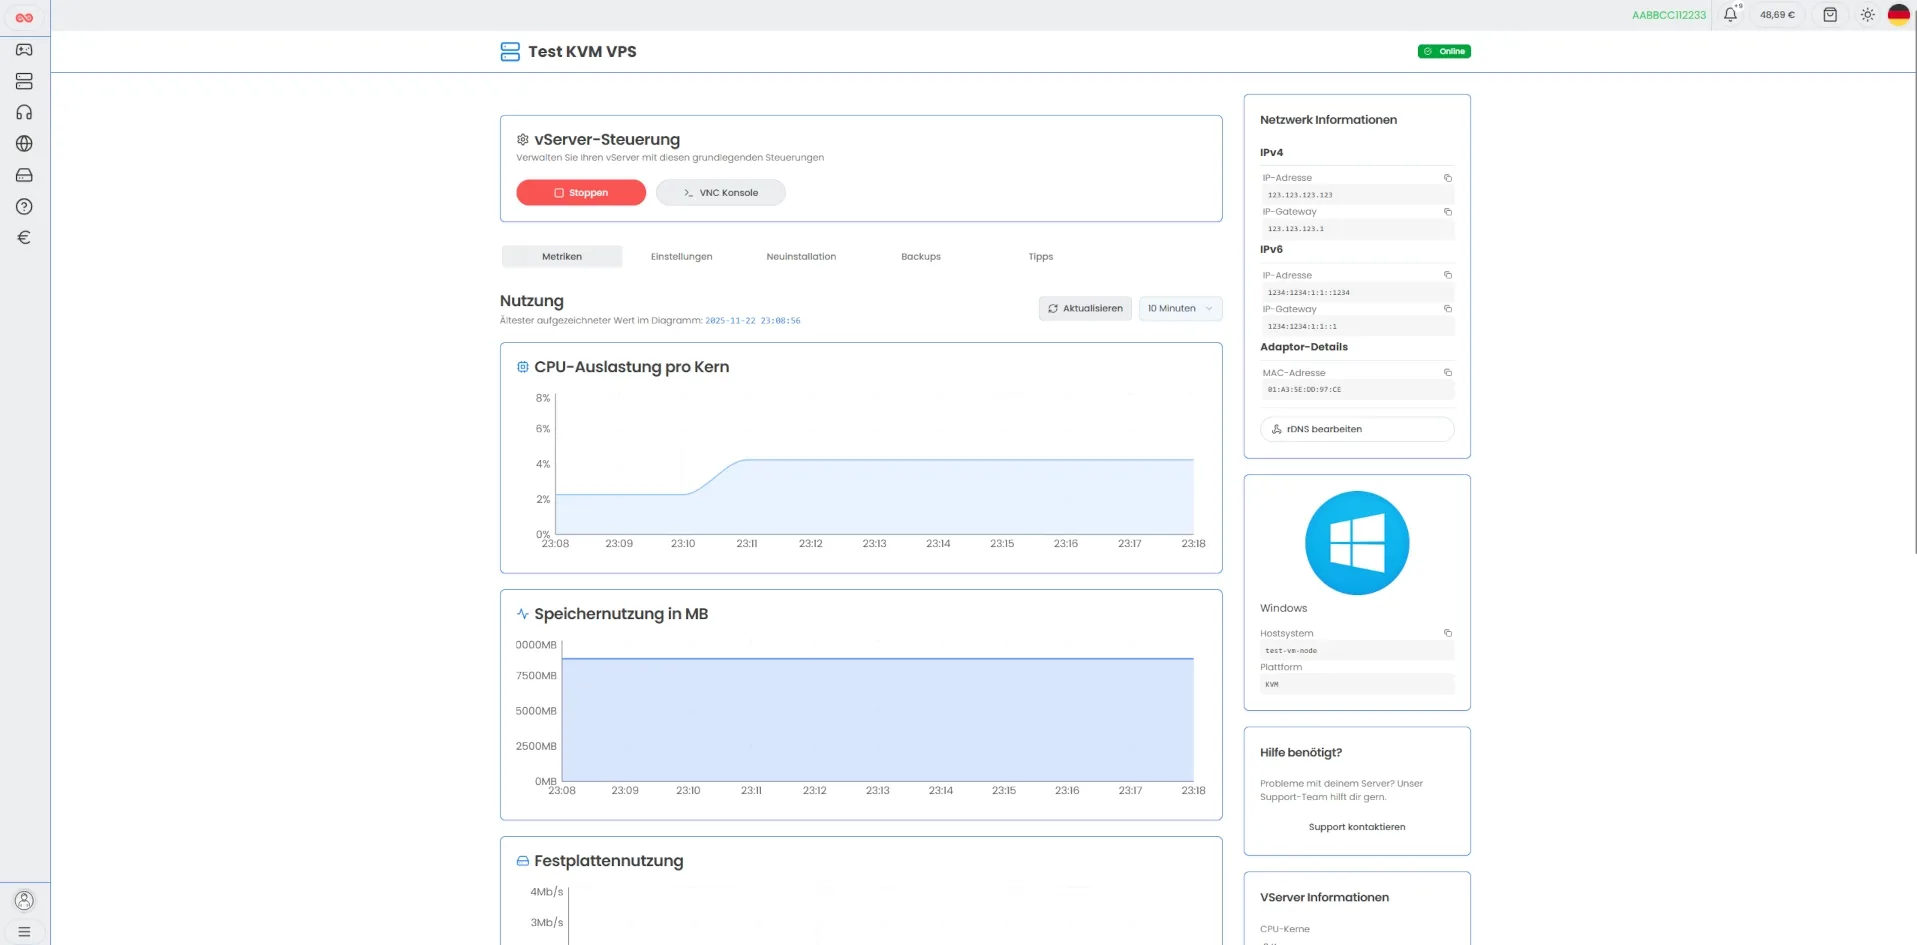Click the server icon beside Test KVM VPS
The image size is (1917, 945).
(510, 52)
